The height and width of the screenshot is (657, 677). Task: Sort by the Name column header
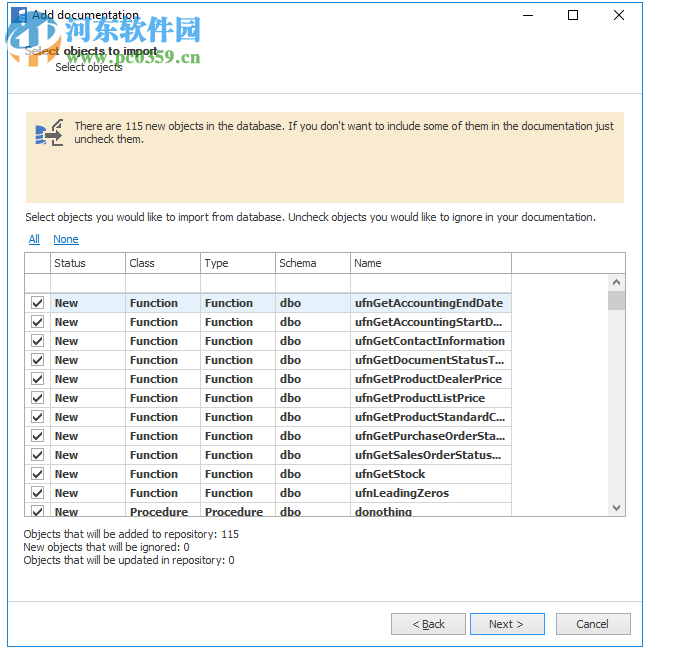pos(431,263)
